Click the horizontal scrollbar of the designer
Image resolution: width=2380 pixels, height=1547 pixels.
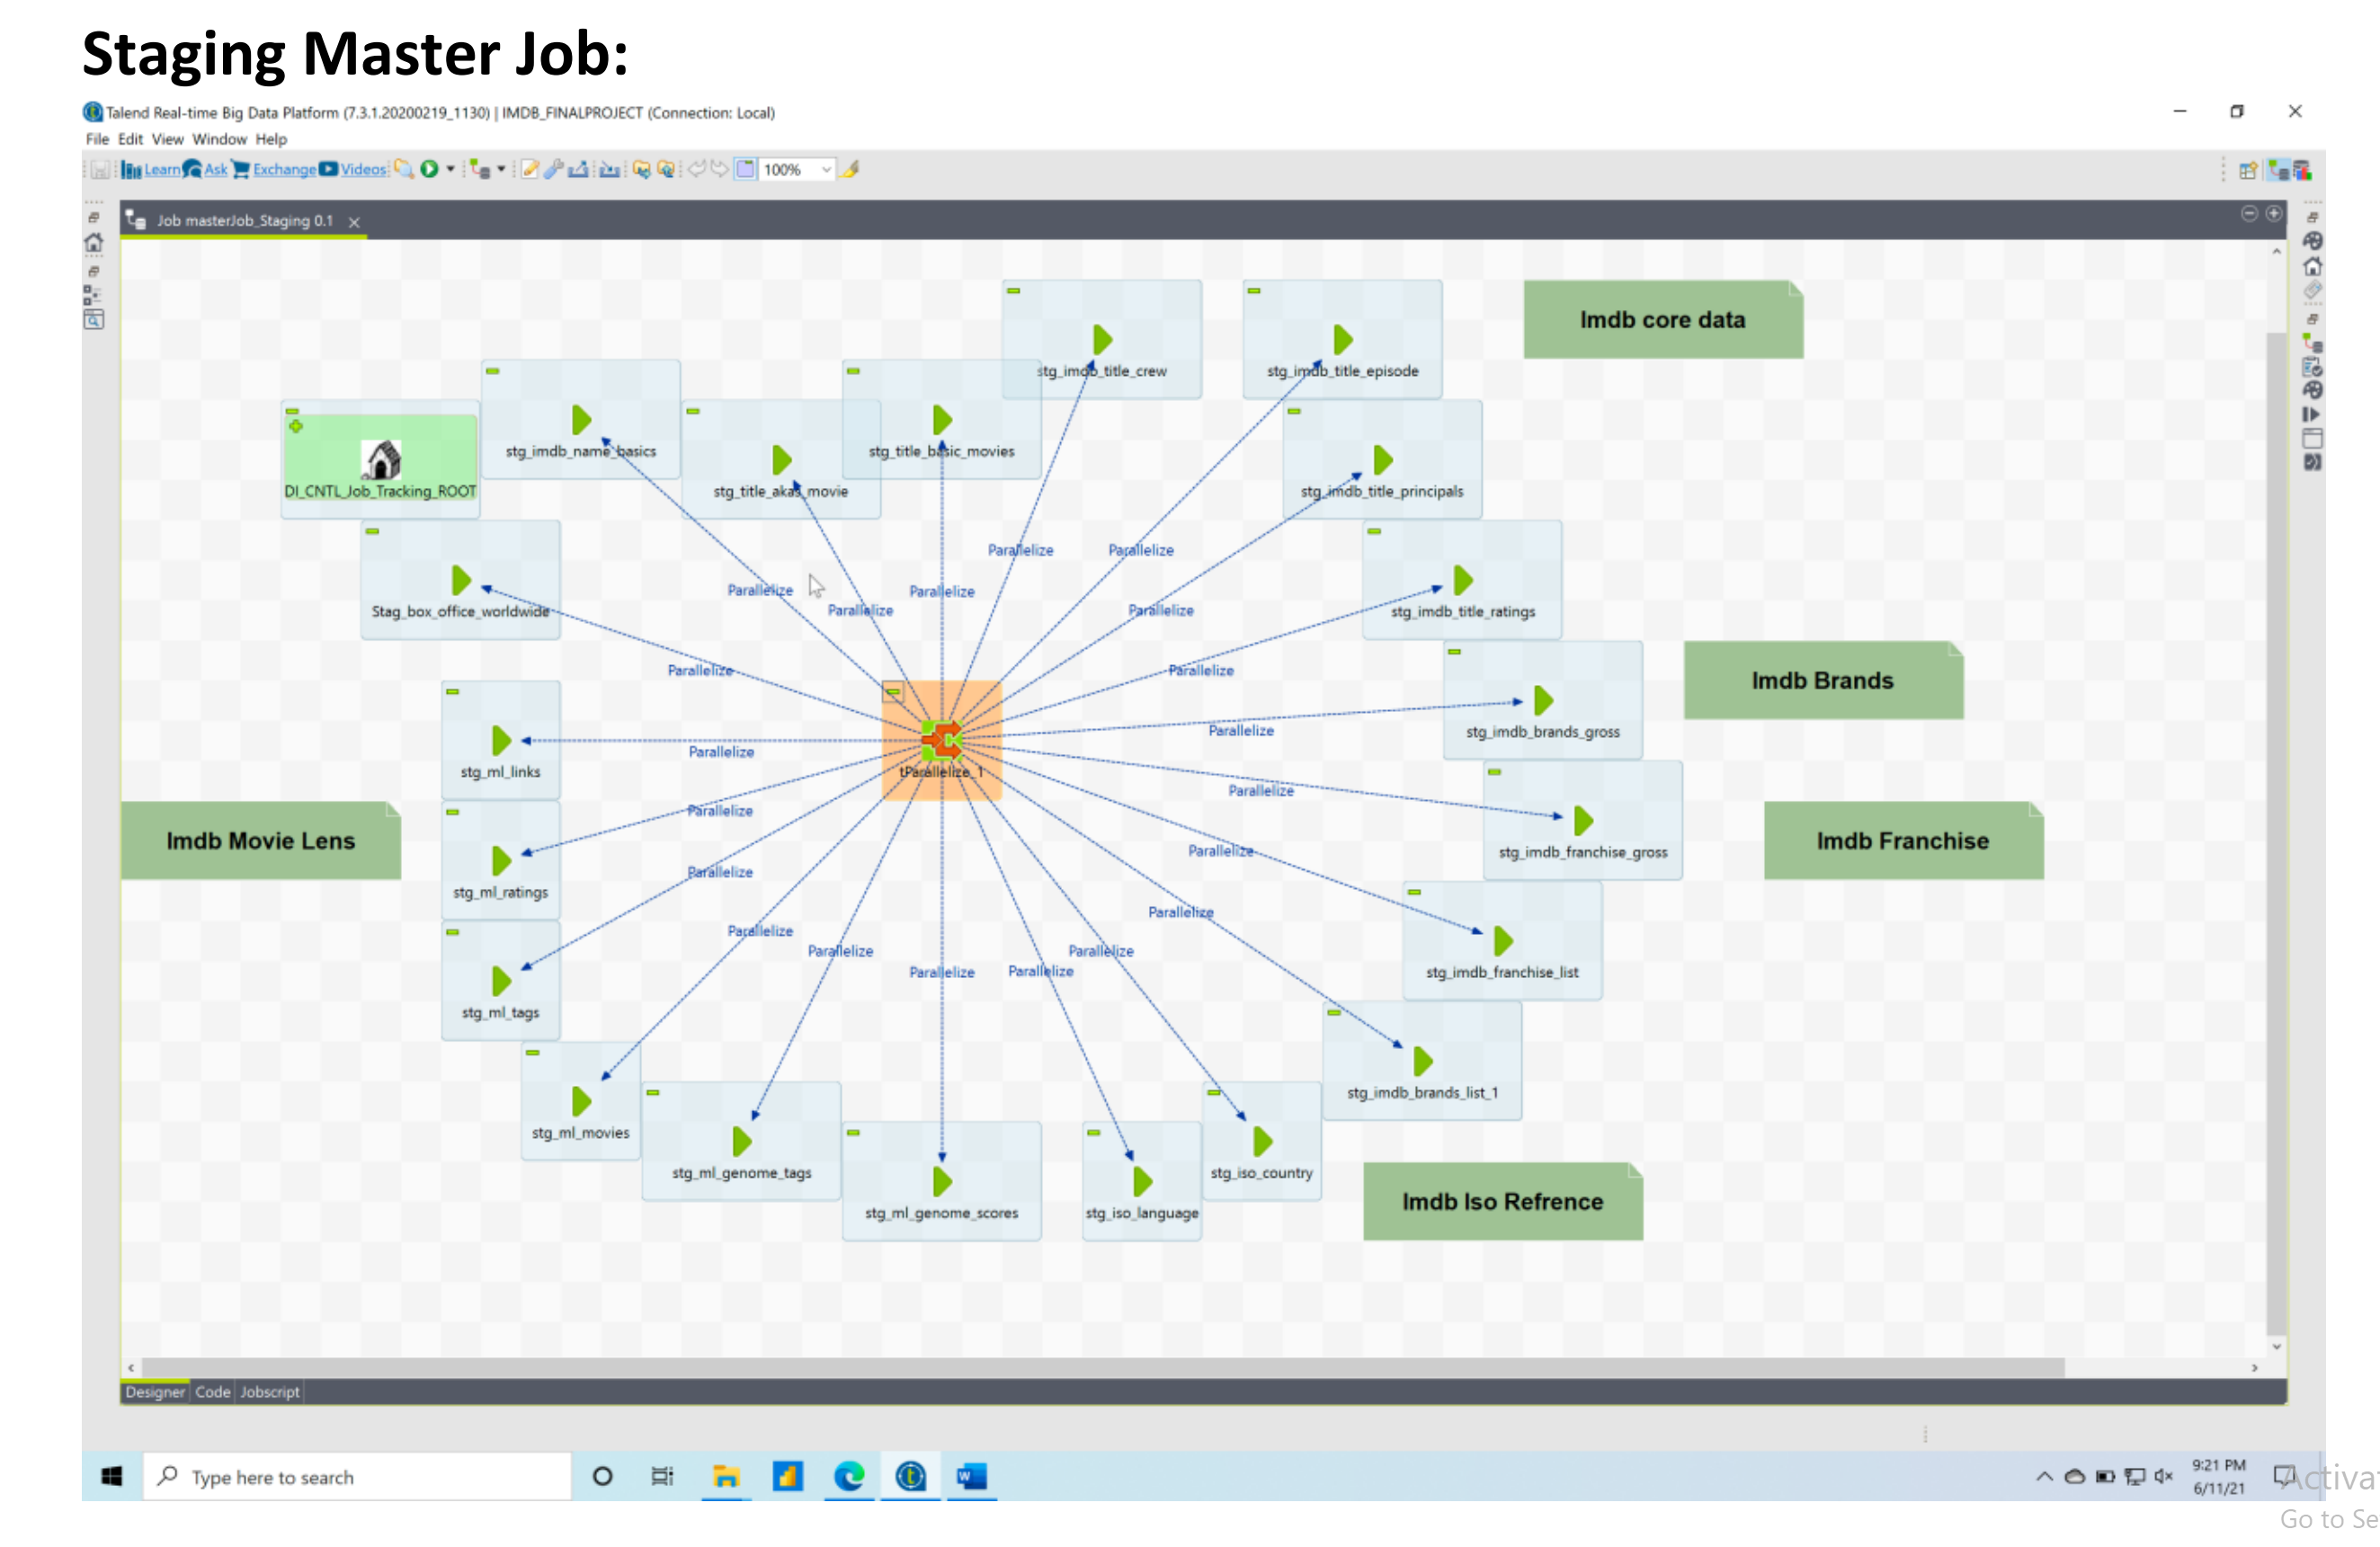(1103, 1367)
